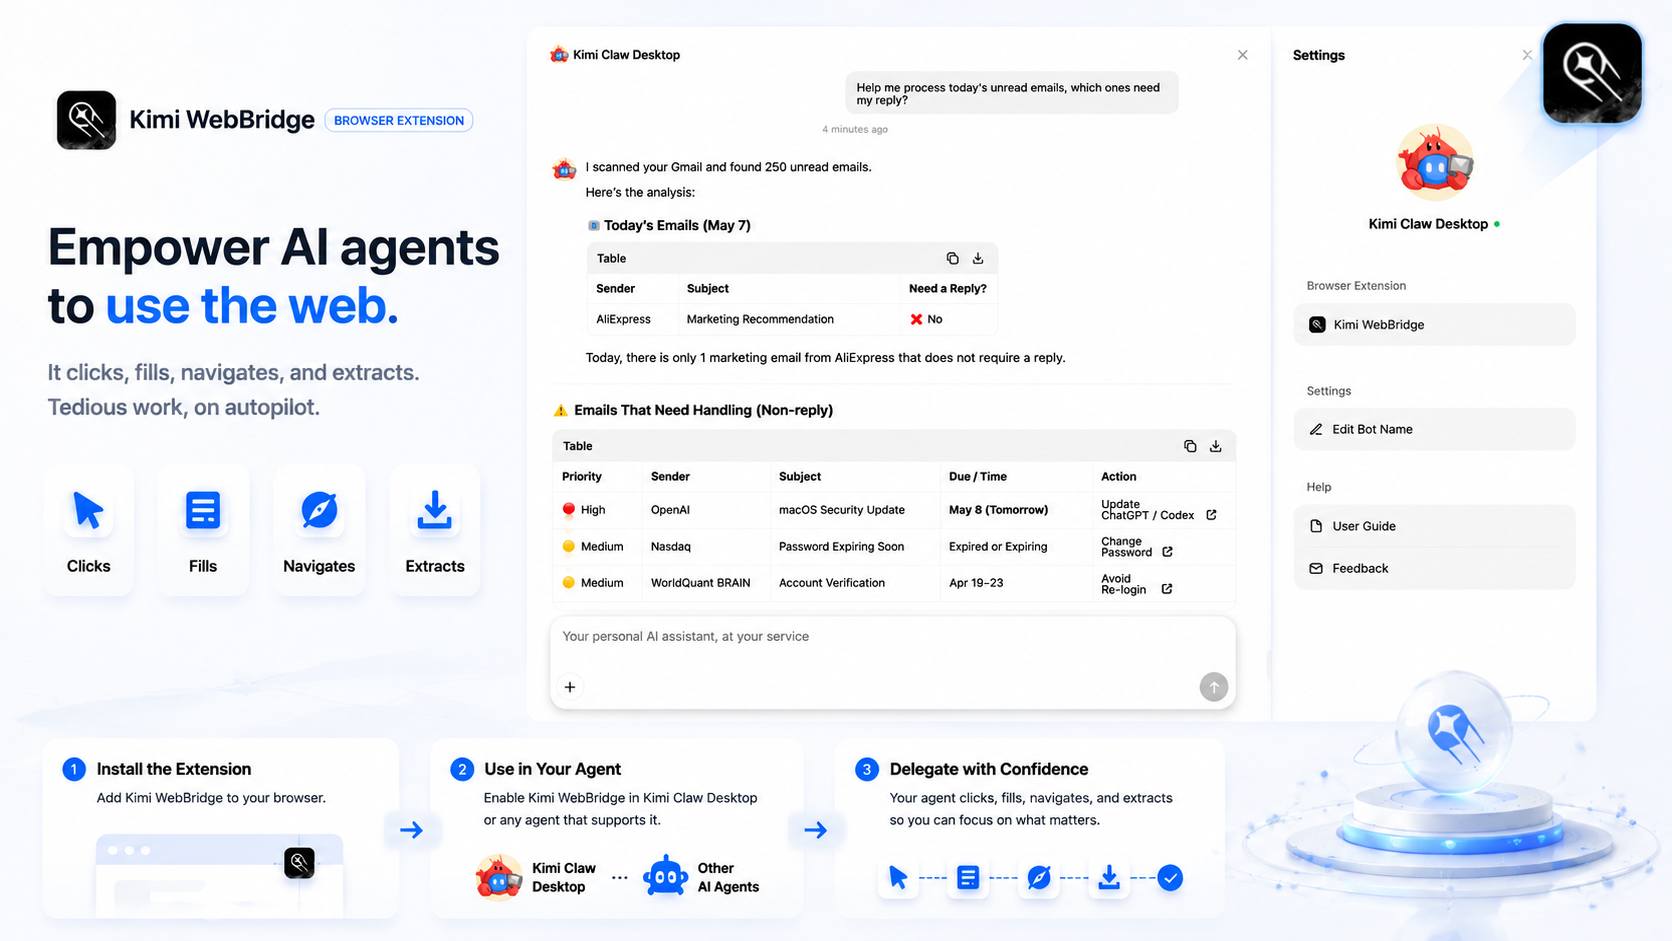Open Kimi WebBridge under Browser Extension
The image size is (1672, 941).
coord(1434,324)
